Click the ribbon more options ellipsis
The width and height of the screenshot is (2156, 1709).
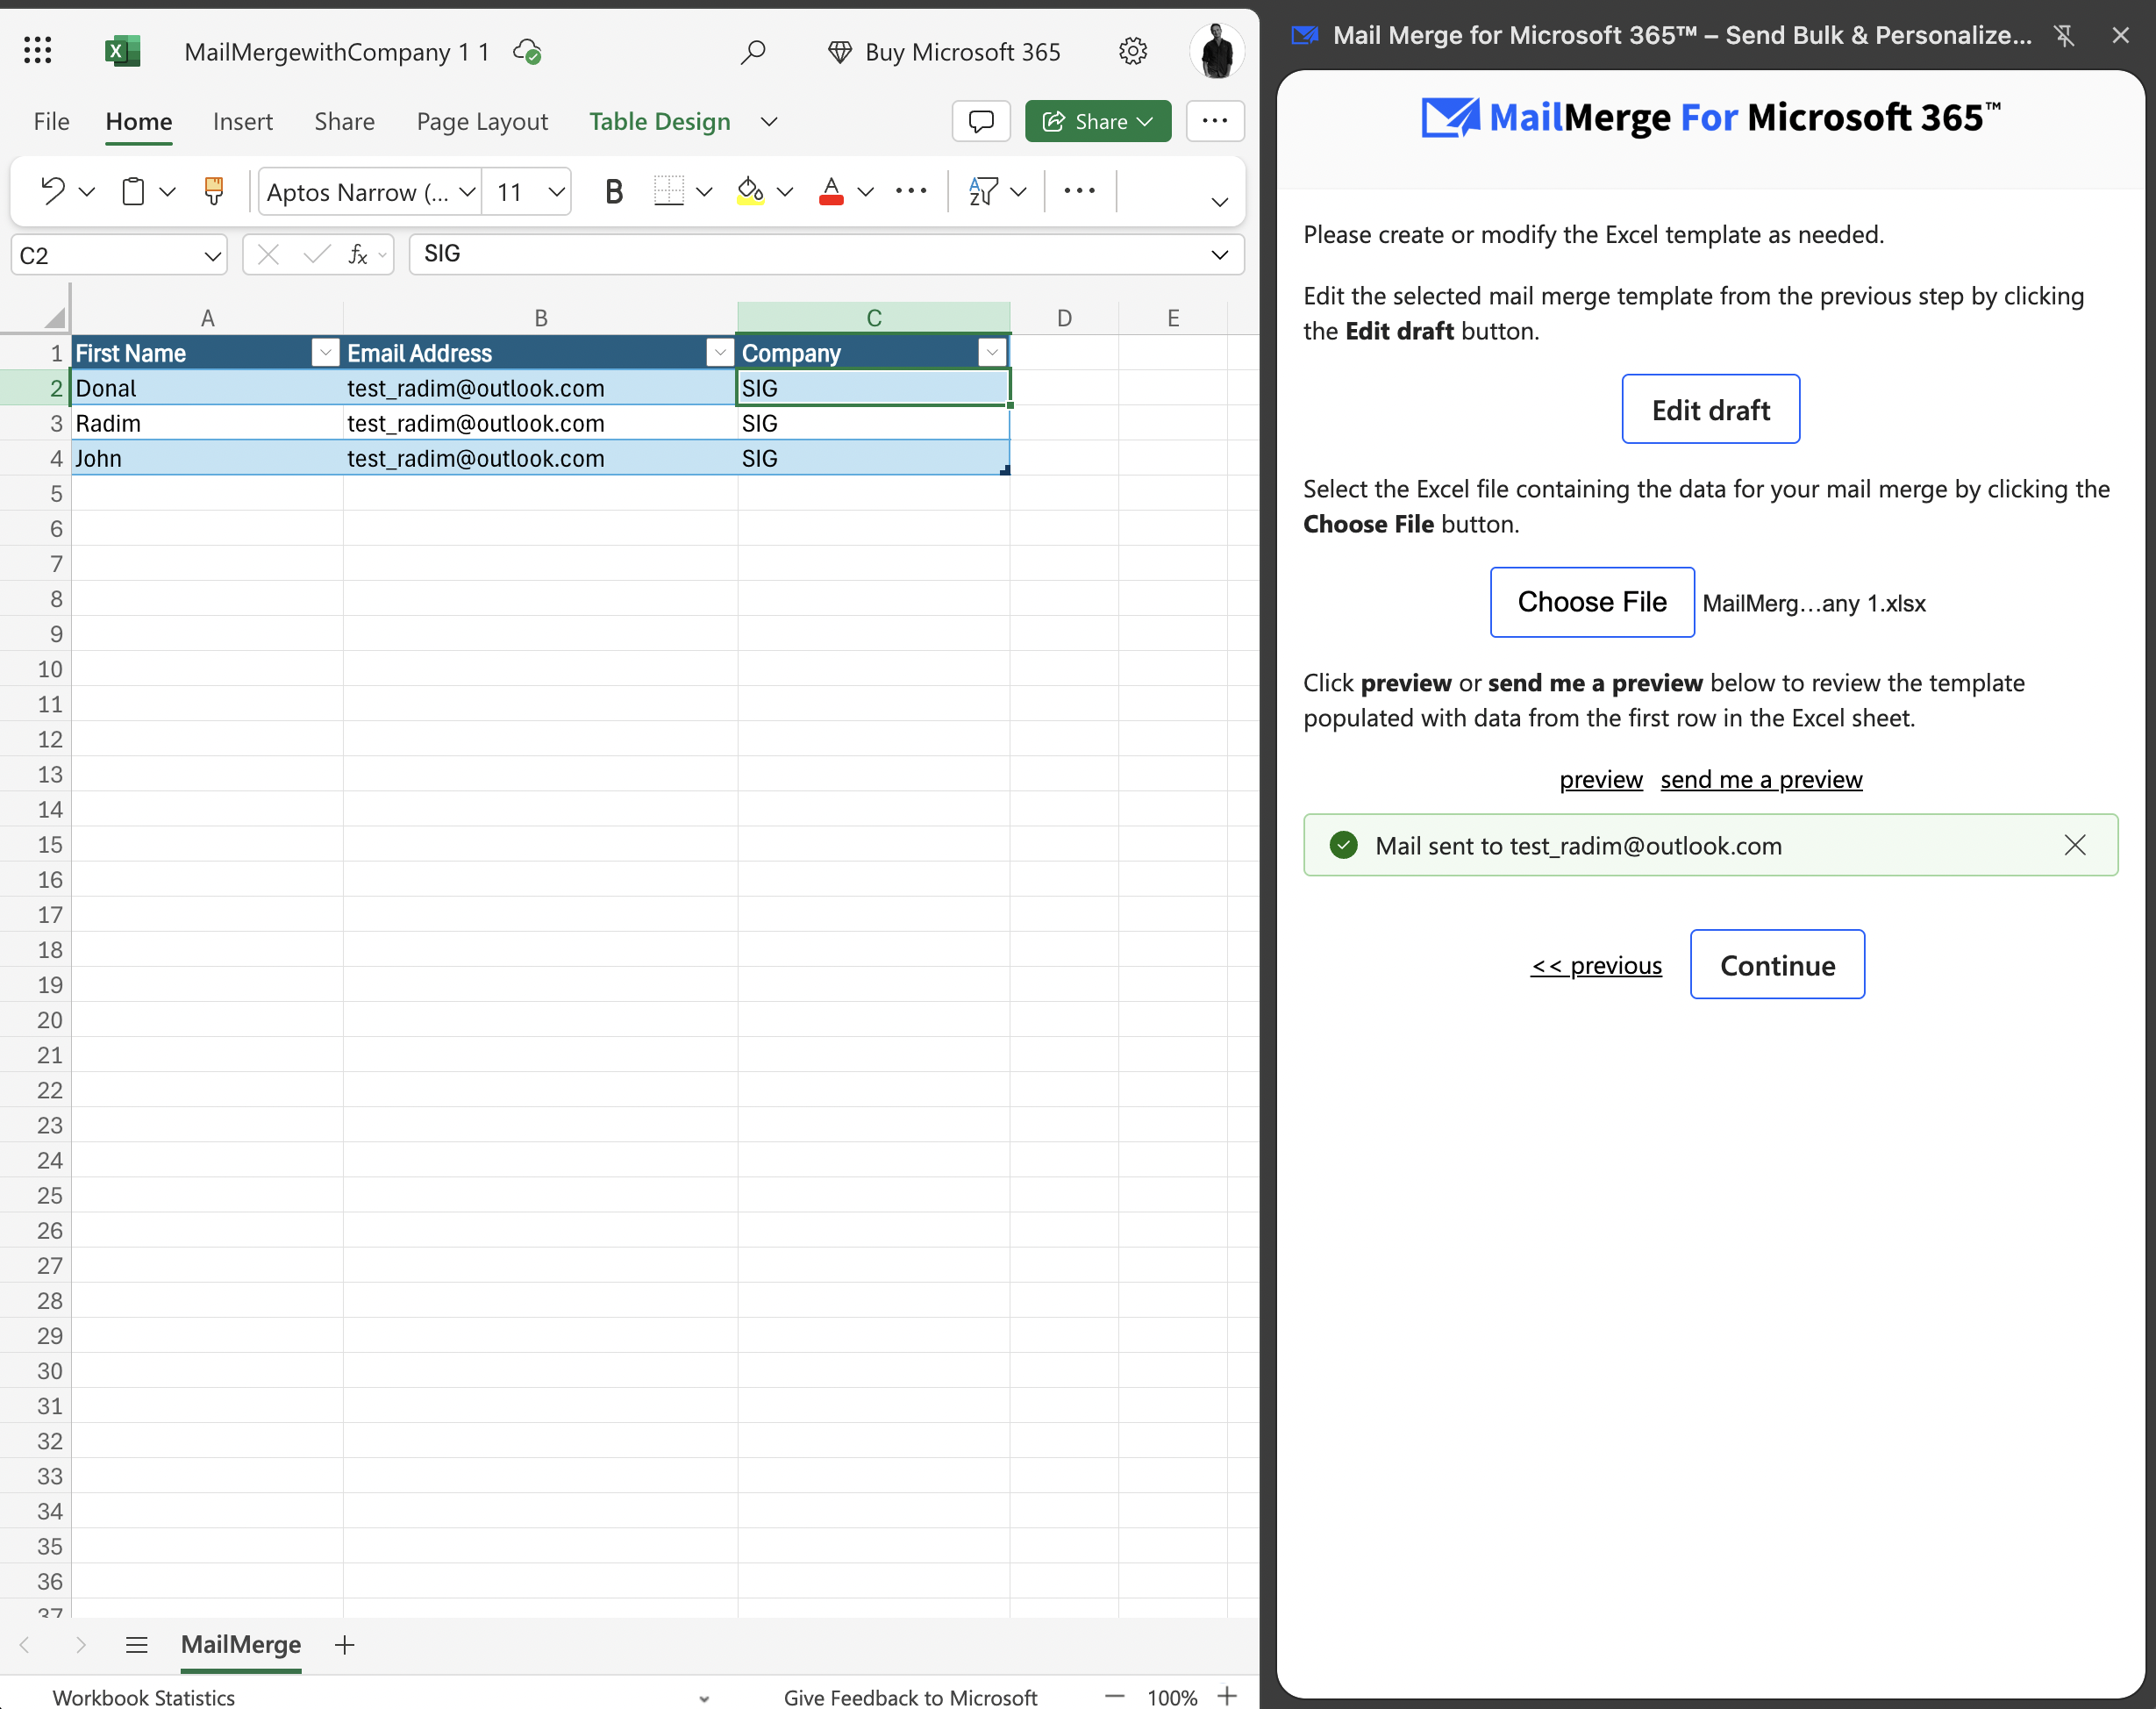(1214, 121)
